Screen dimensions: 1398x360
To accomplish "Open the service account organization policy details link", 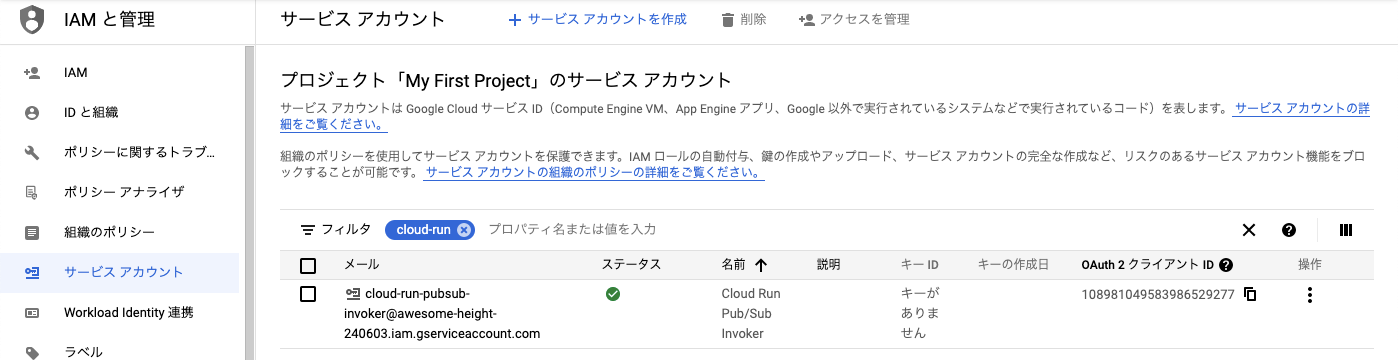I will 594,173.
